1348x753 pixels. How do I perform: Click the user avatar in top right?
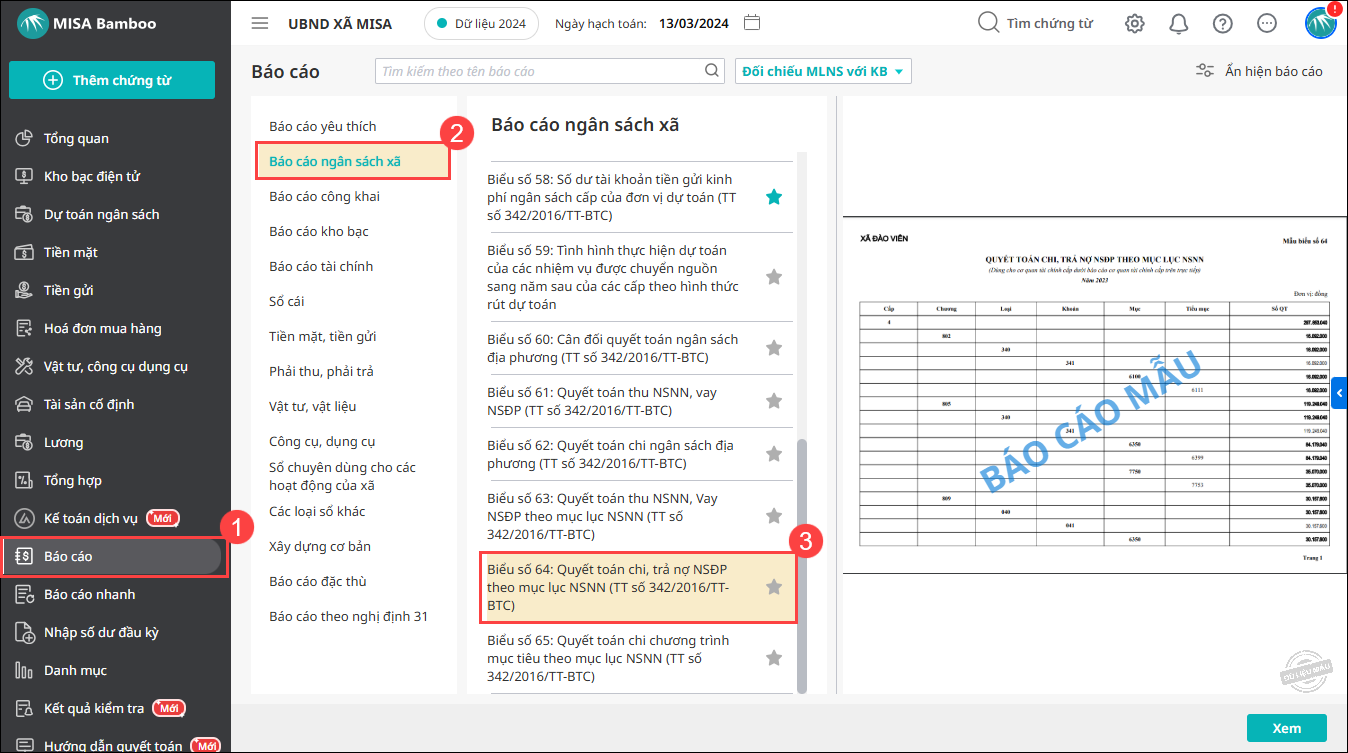point(1320,23)
